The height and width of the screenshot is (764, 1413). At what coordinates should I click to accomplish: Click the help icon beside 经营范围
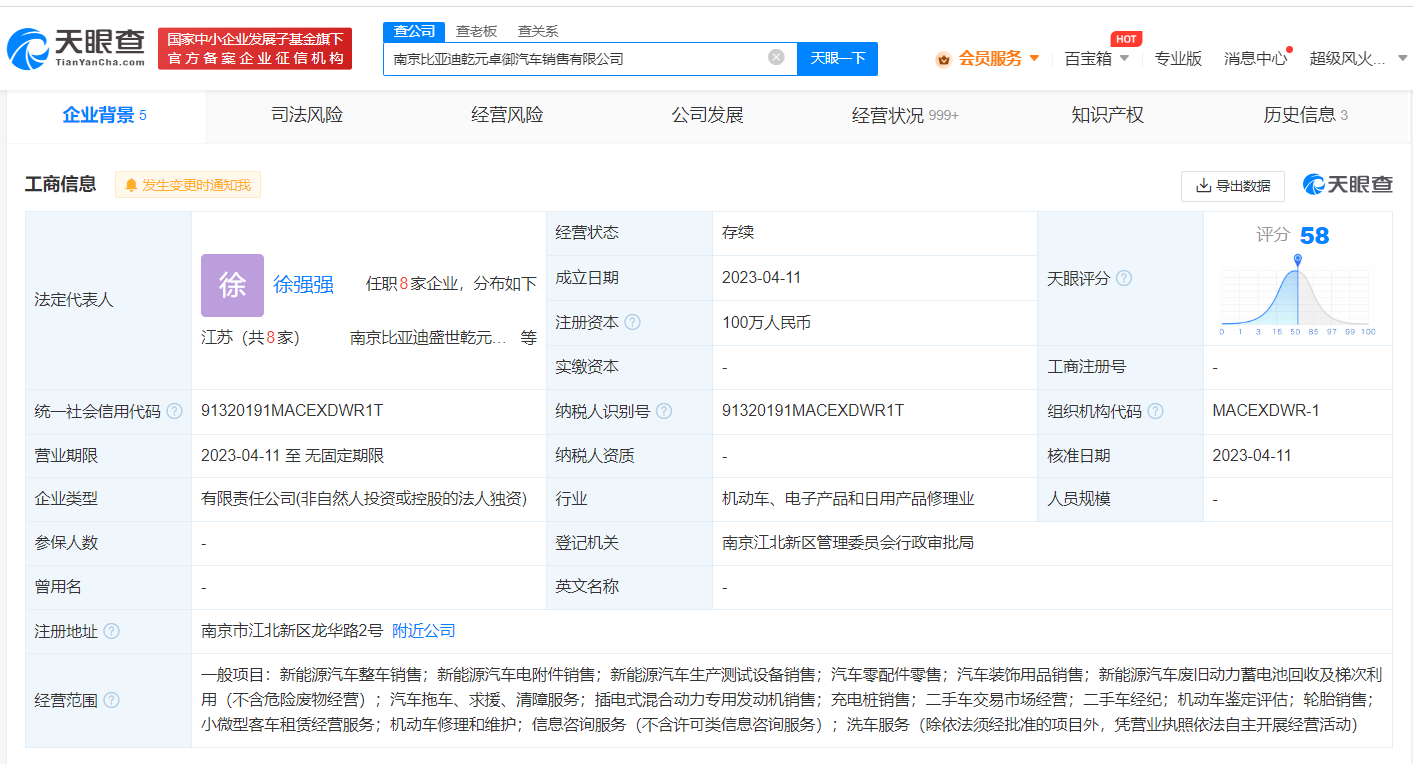click(111, 700)
